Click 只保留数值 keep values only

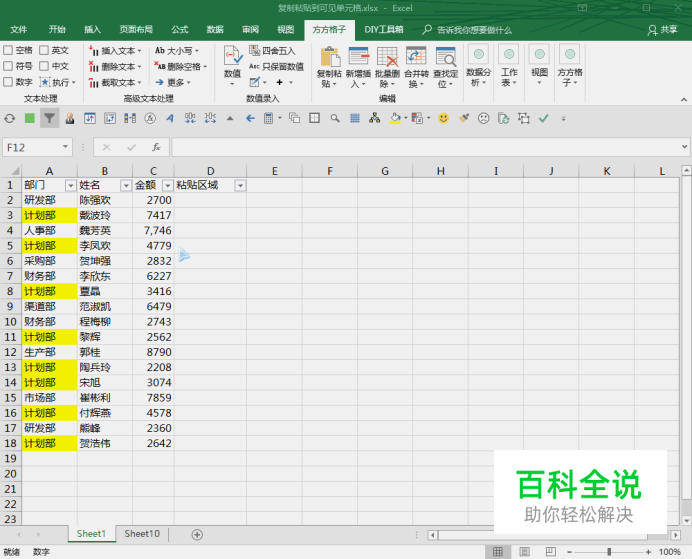coord(276,67)
